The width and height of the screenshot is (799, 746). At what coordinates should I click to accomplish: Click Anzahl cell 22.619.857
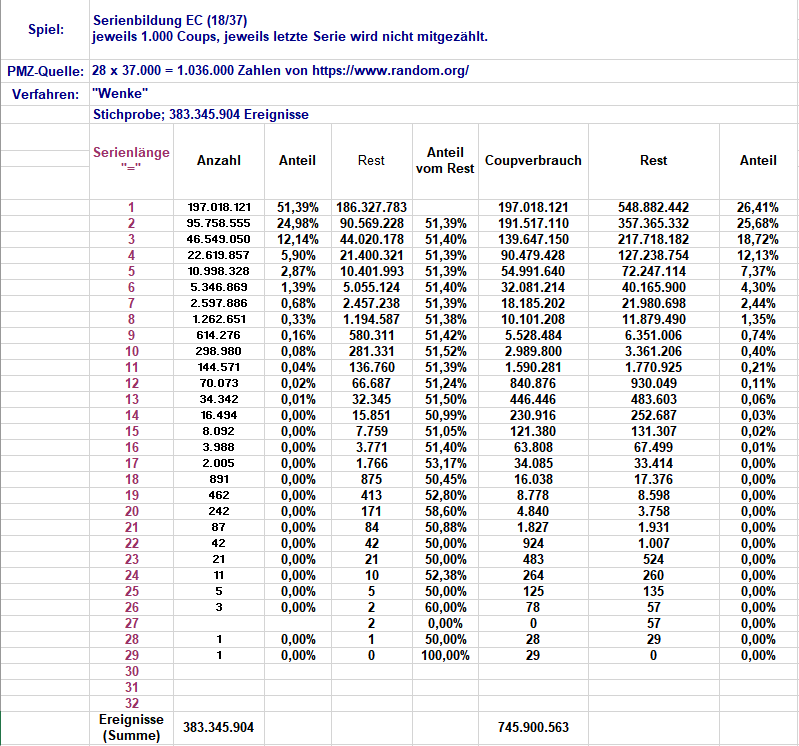point(219,255)
